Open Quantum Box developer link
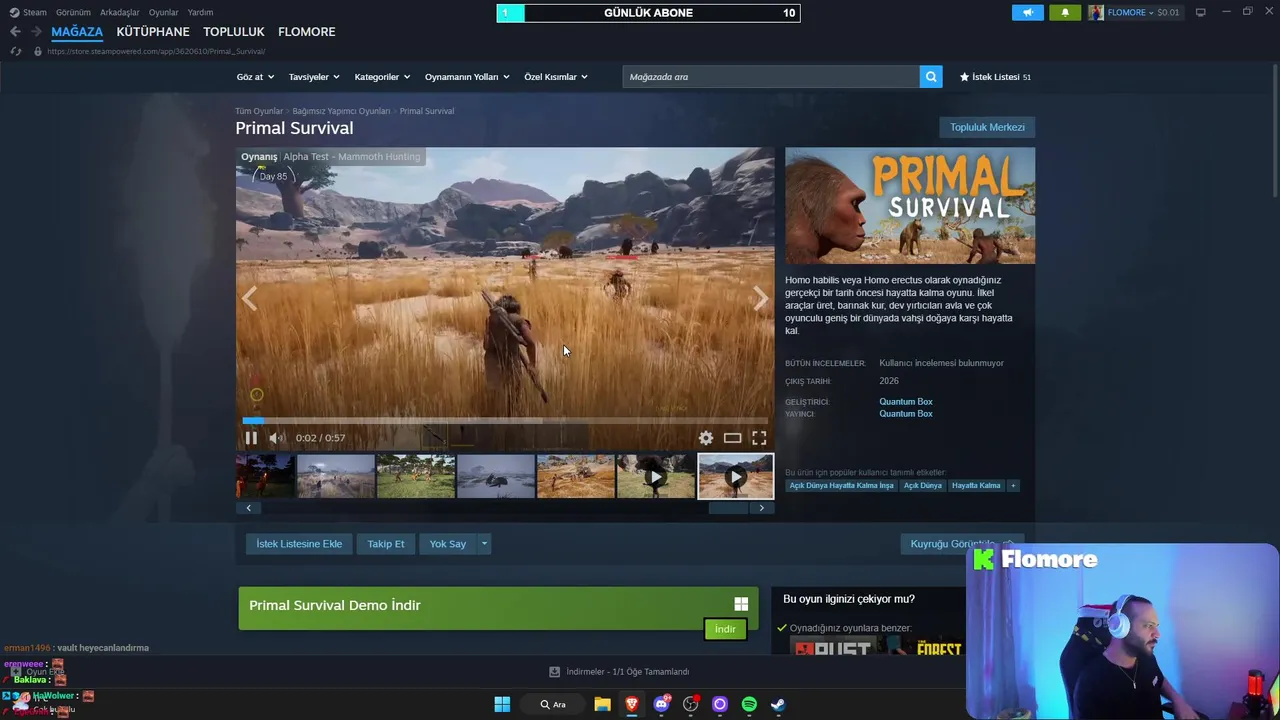This screenshot has width=1280, height=720. tap(906, 402)
